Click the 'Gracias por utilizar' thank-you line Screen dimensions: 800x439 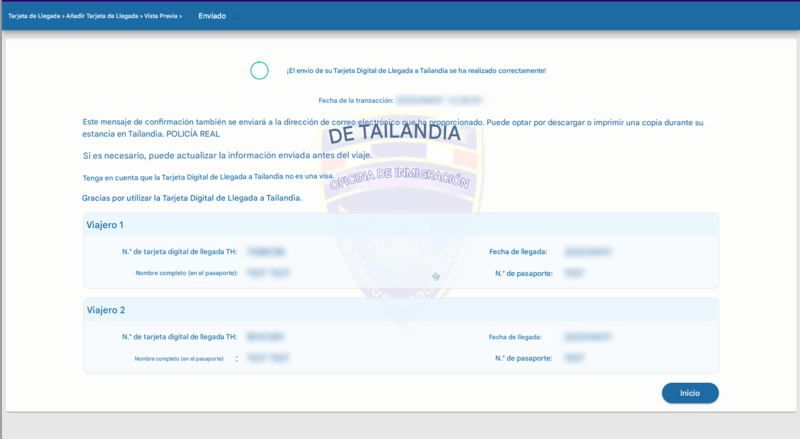pos(192,198)
